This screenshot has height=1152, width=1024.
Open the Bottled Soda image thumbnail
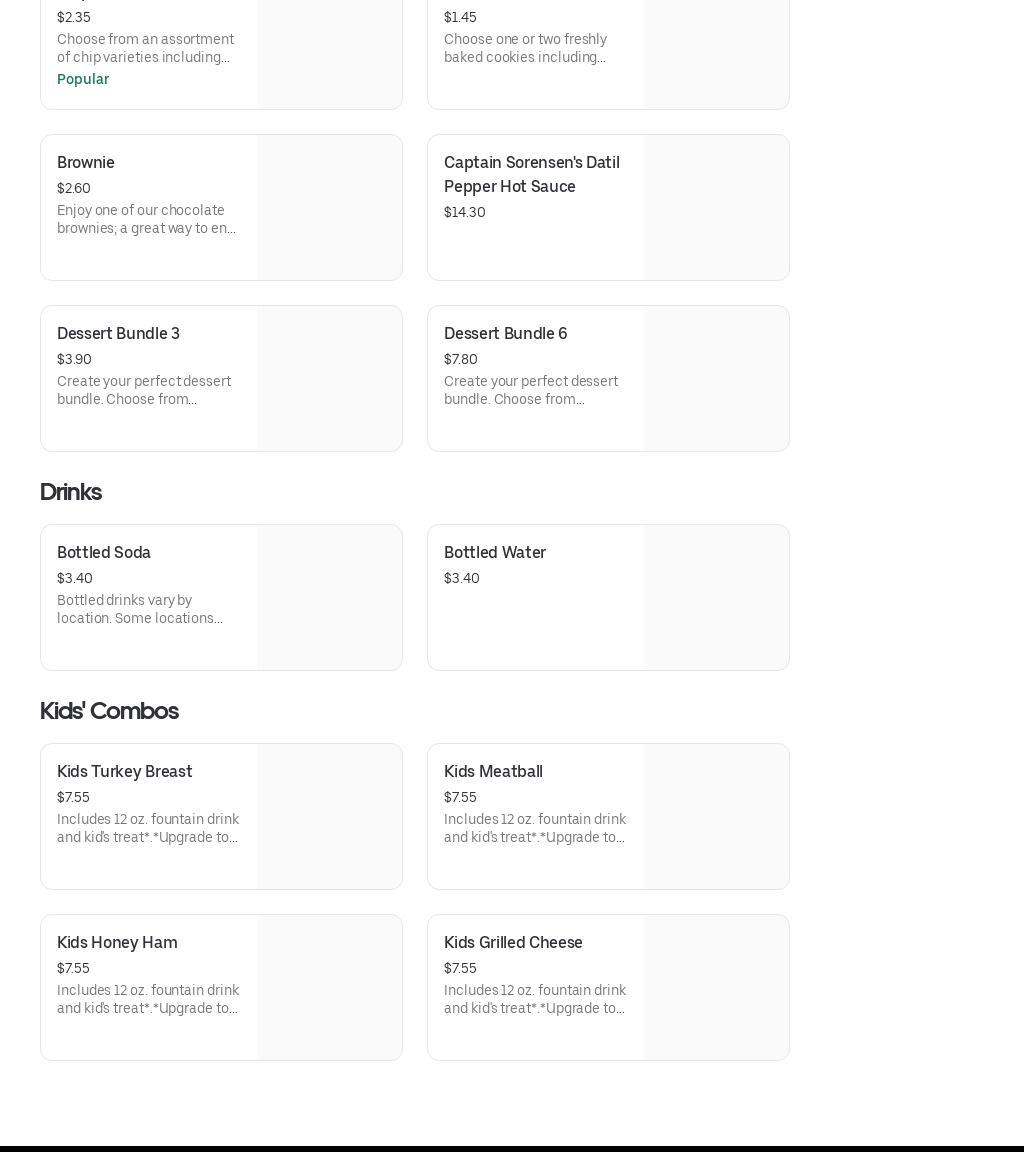click(329, 598)
